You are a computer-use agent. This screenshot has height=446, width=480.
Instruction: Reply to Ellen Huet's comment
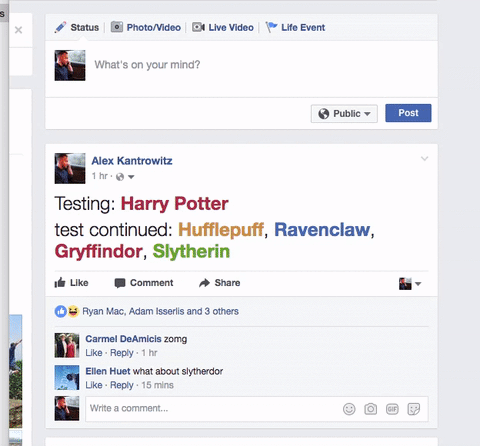click(122, 385)
